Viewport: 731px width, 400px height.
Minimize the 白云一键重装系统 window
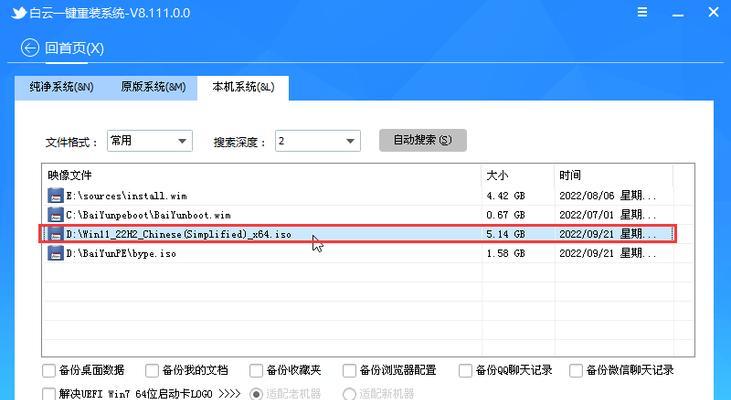(678, 13)
